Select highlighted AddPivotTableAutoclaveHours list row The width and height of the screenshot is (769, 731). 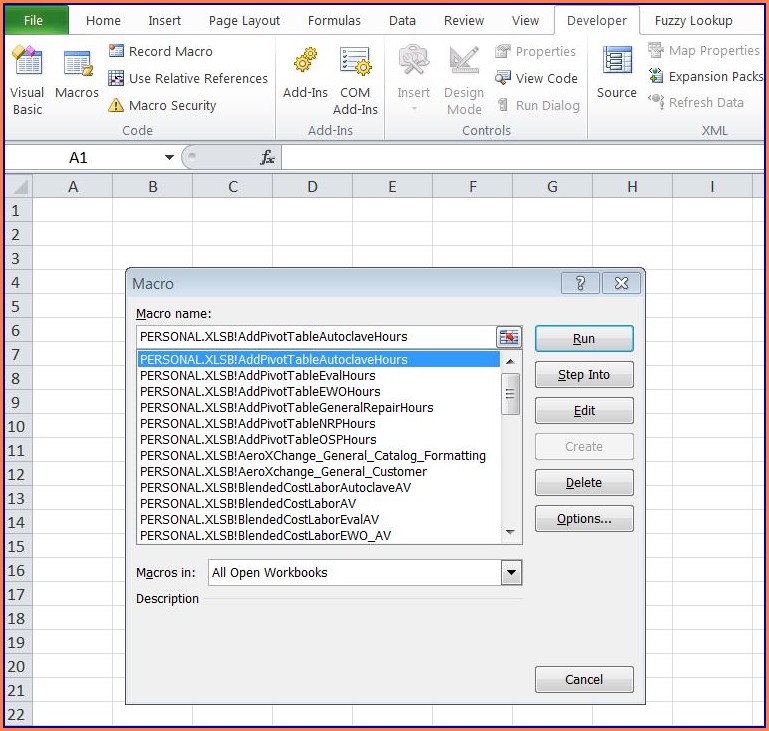pyautogui.click(x=319, y=359)
